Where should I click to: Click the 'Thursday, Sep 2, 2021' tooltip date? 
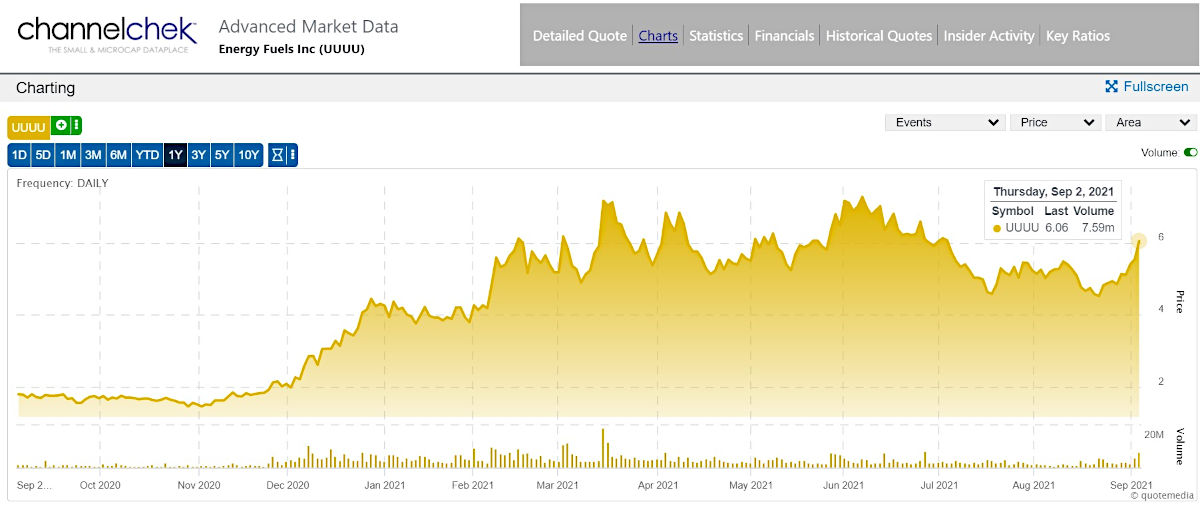tap(1054, 192)
